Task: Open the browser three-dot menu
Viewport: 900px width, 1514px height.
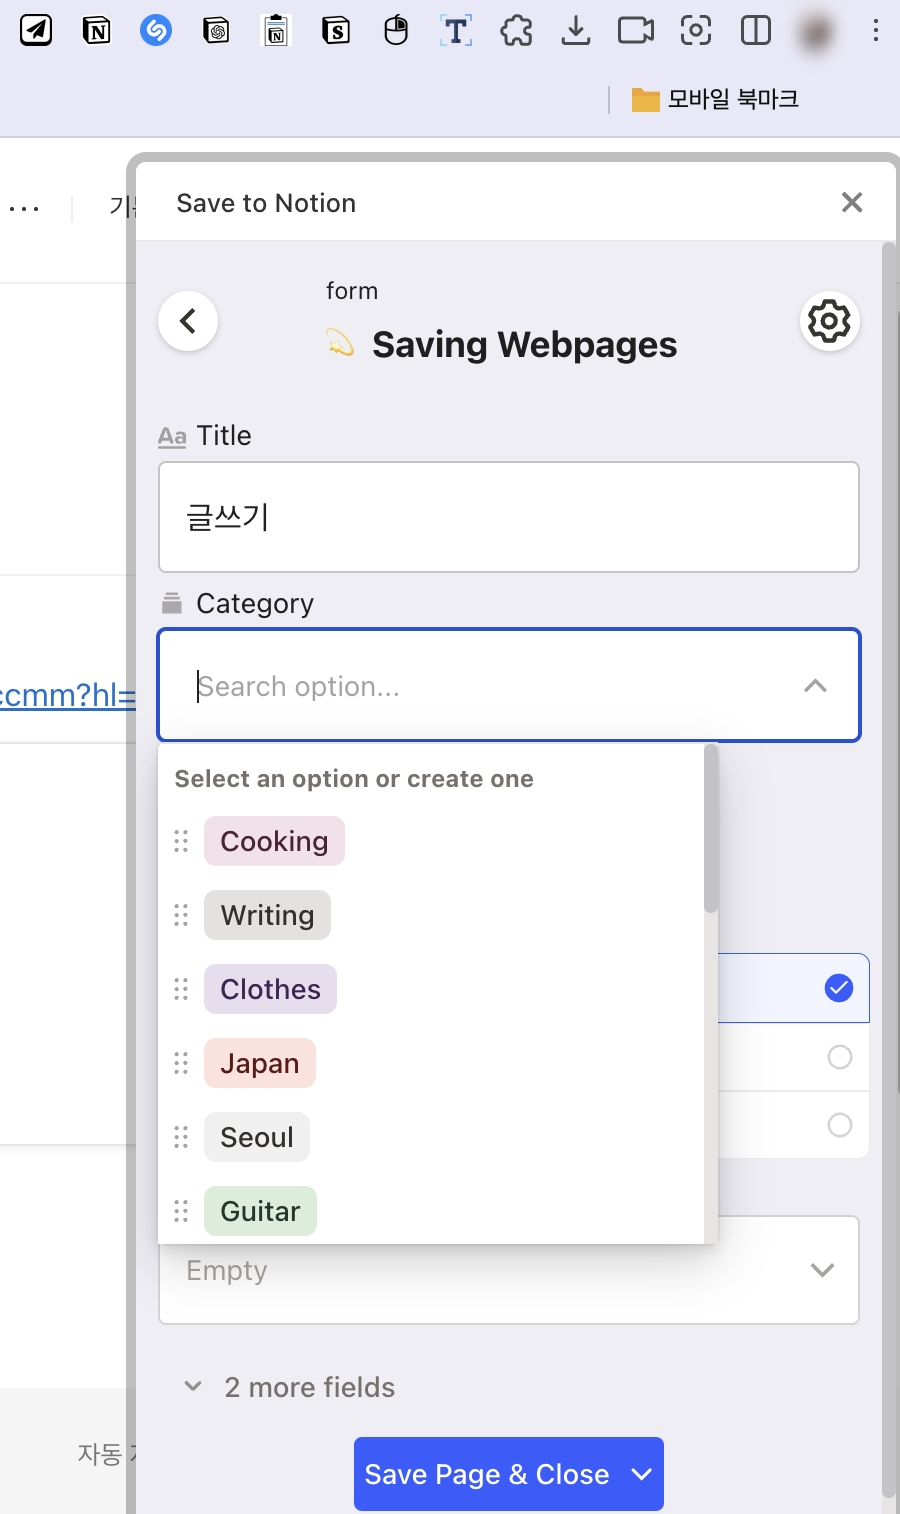Action: click(x=876, y=31)
